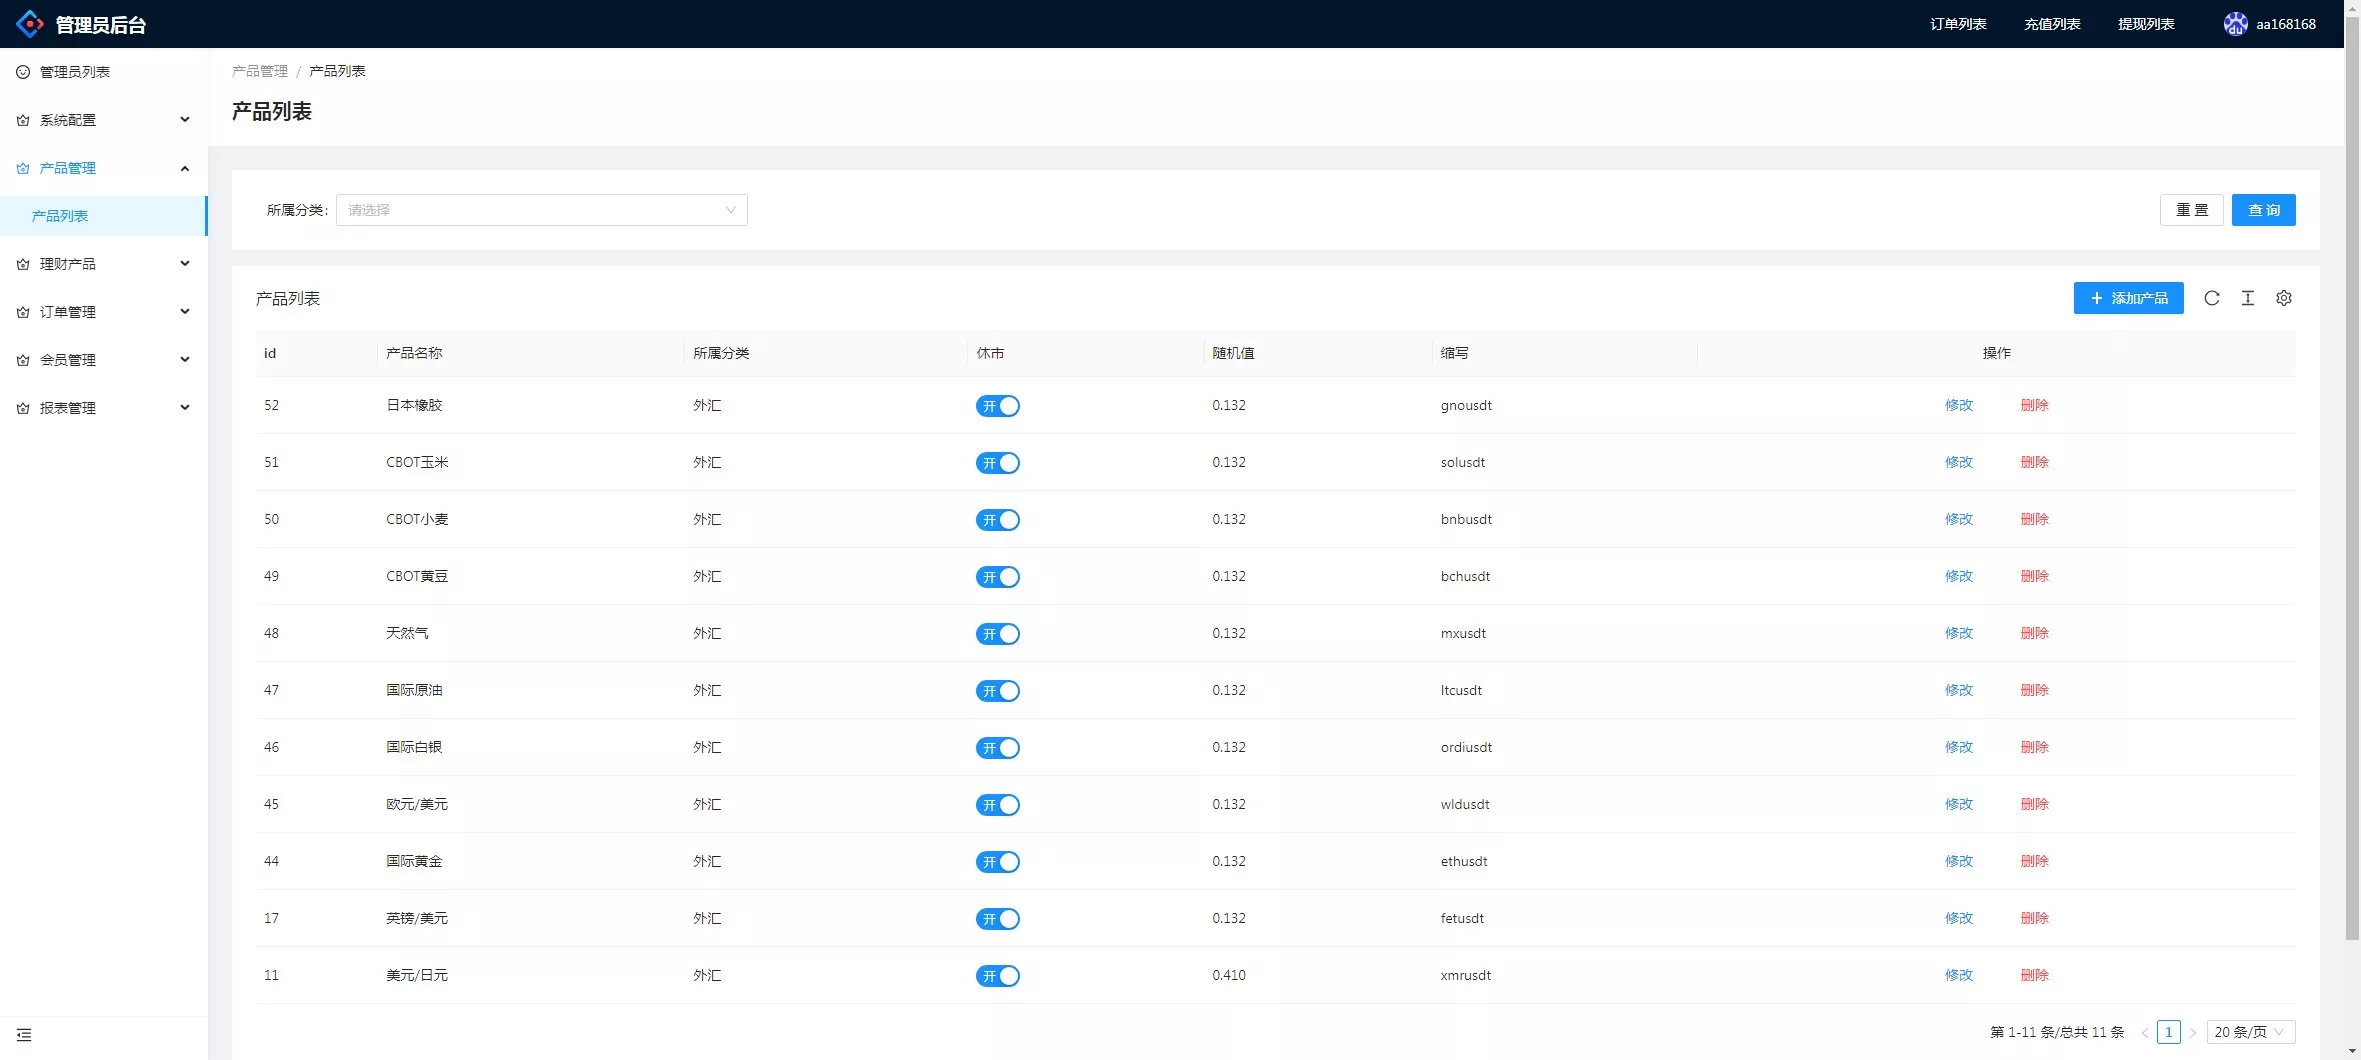Select 管理员列表 in the sidebar
Image resolution: width=2361 pixels, height=1060 pixels.
pos(75,72)
